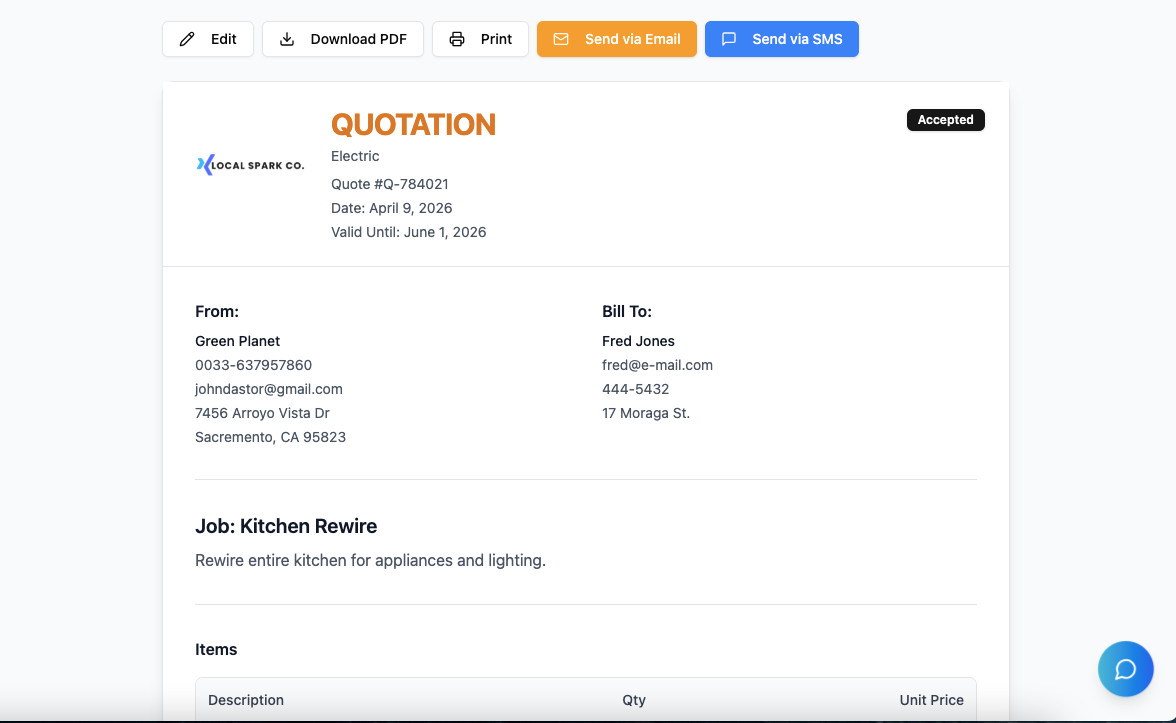Screen dimensions: 1176x723
Task: Click customer phone 444-5432
Action: point(635,389)
